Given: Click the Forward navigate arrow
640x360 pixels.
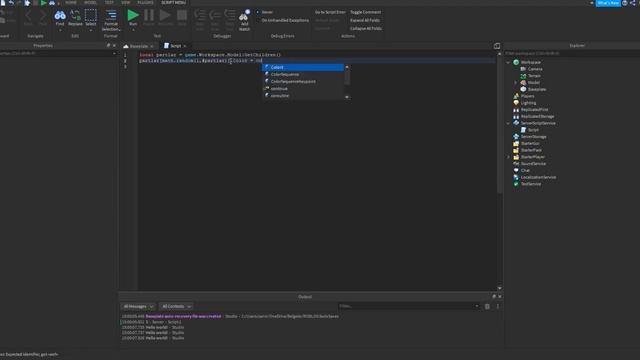Looking at the screenshot, I should click(43, 16).
